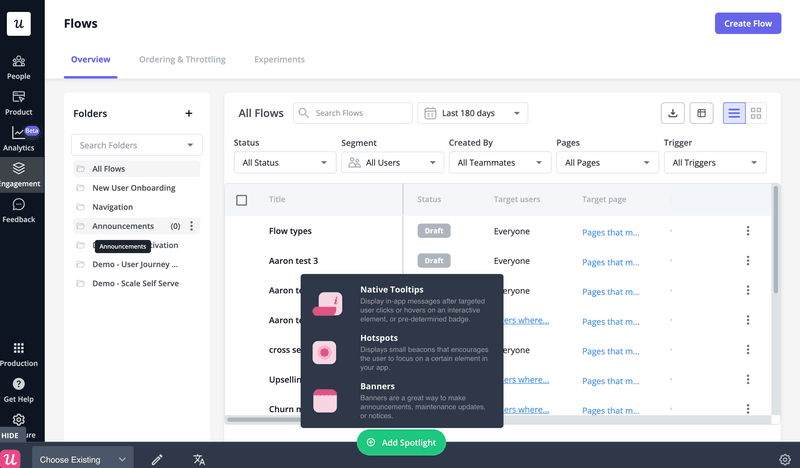Toggle the select-all checkbox in table header
800x468 pixels.
point(242,200)
